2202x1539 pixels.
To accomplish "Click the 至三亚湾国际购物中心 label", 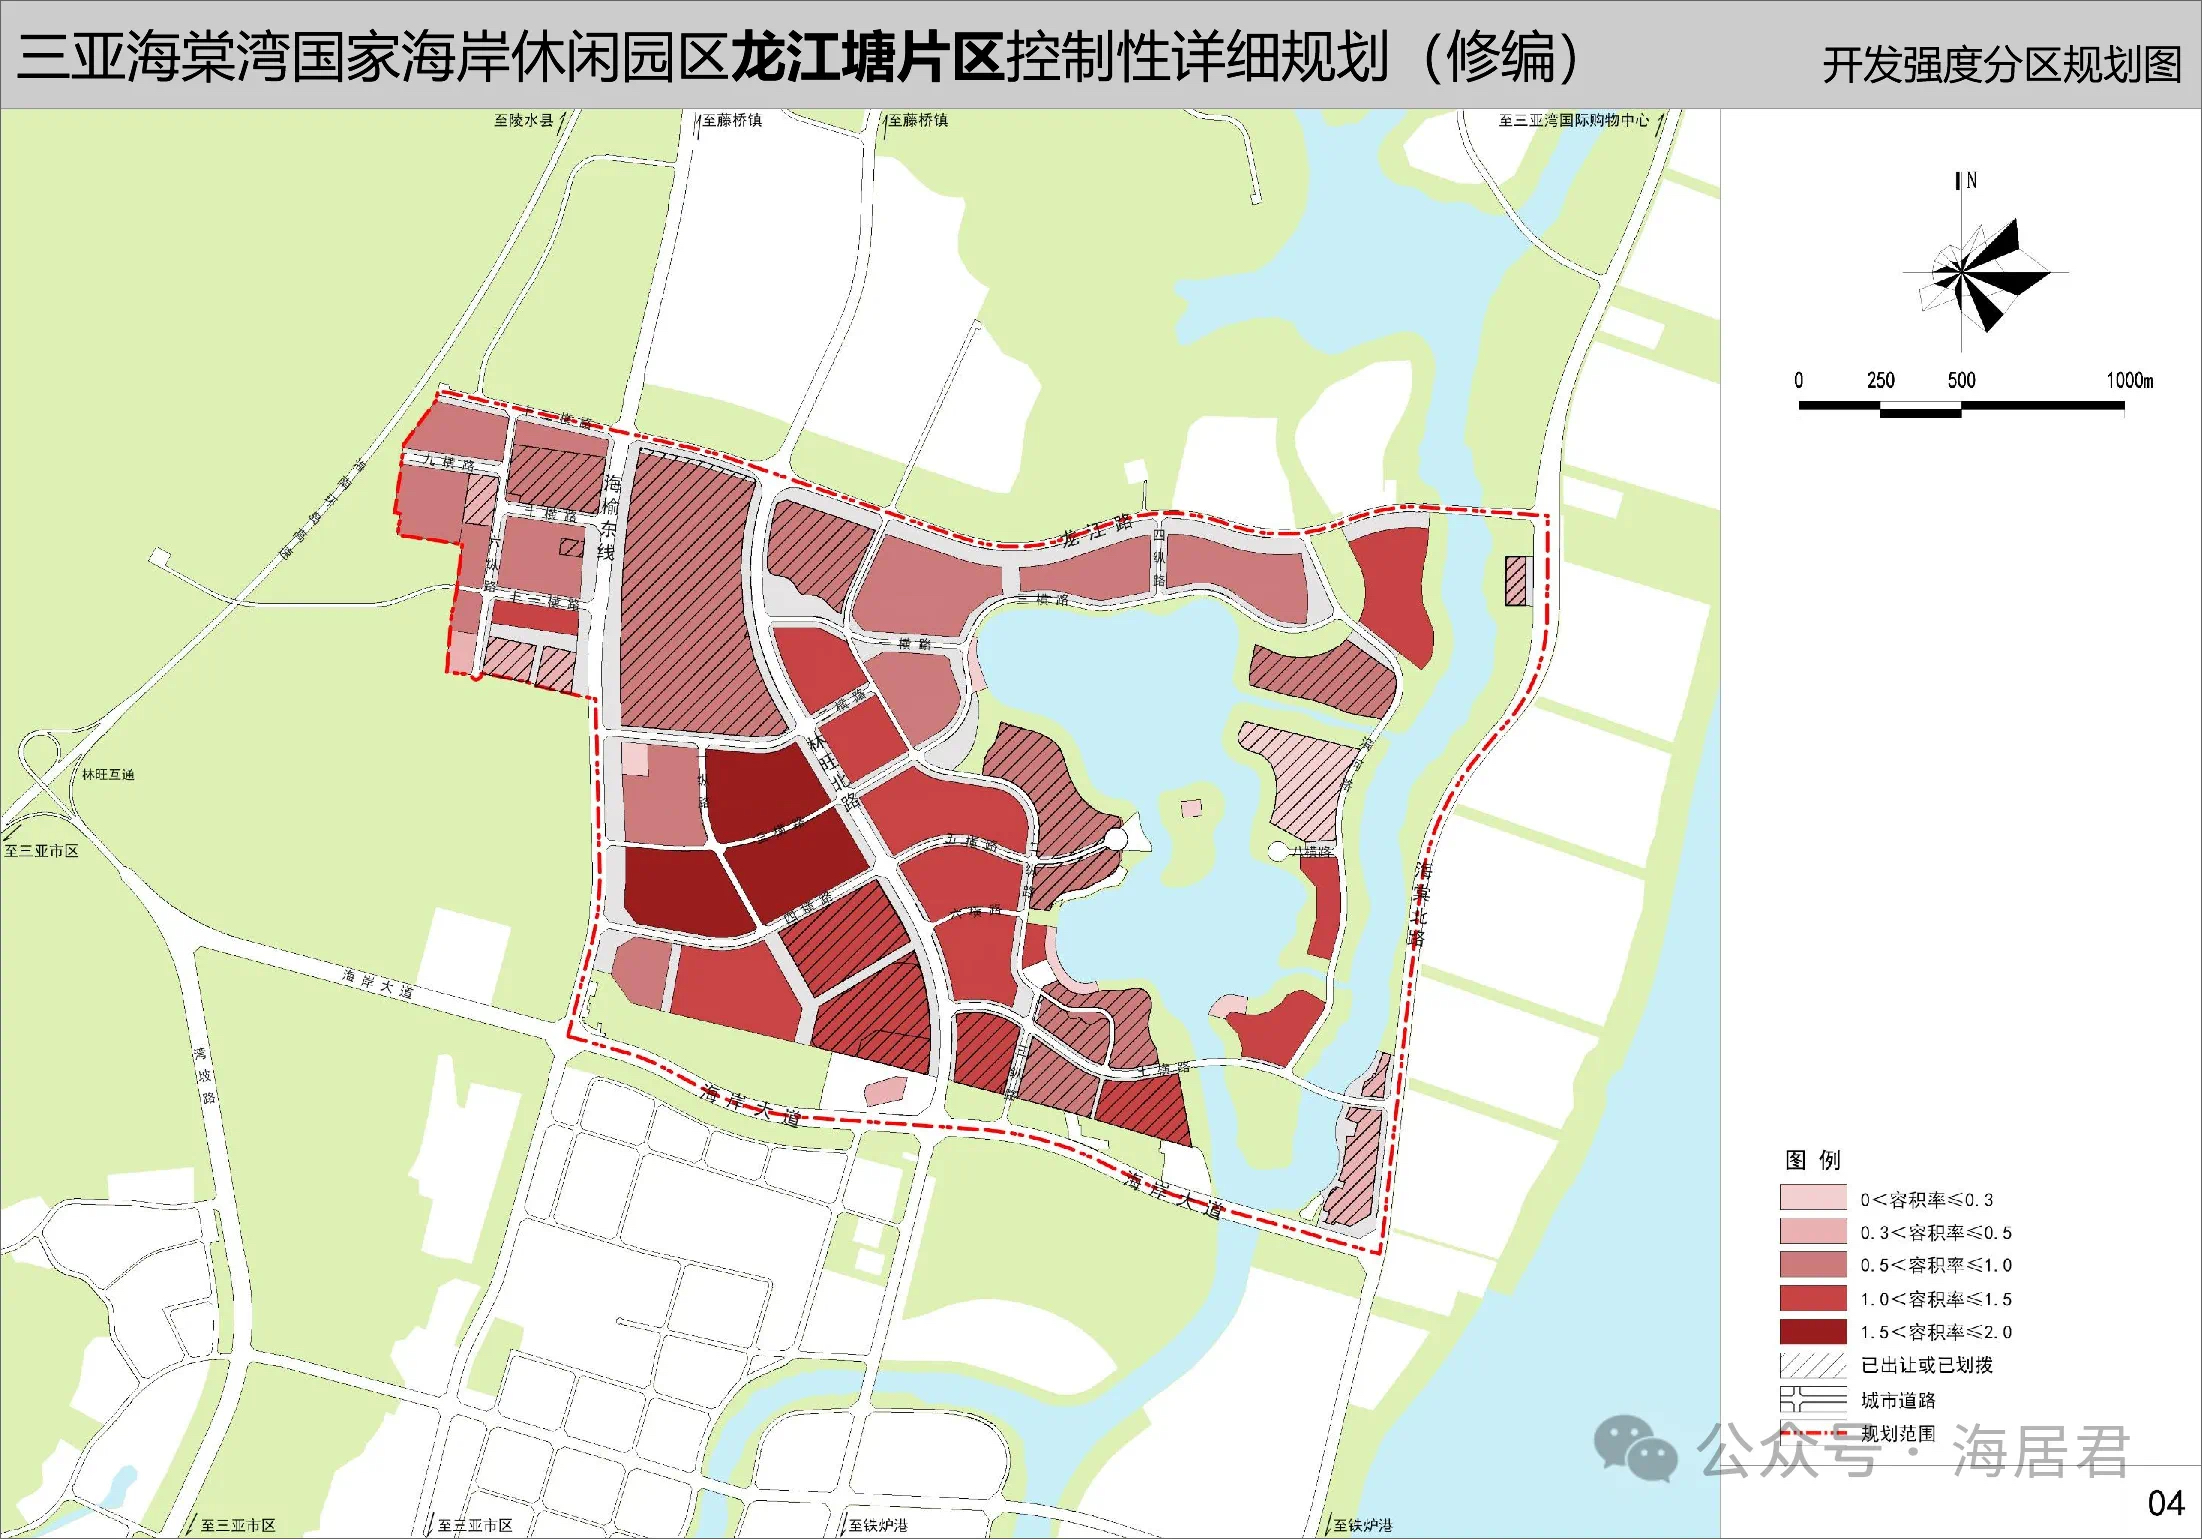I will click(x=1574, y=120).
